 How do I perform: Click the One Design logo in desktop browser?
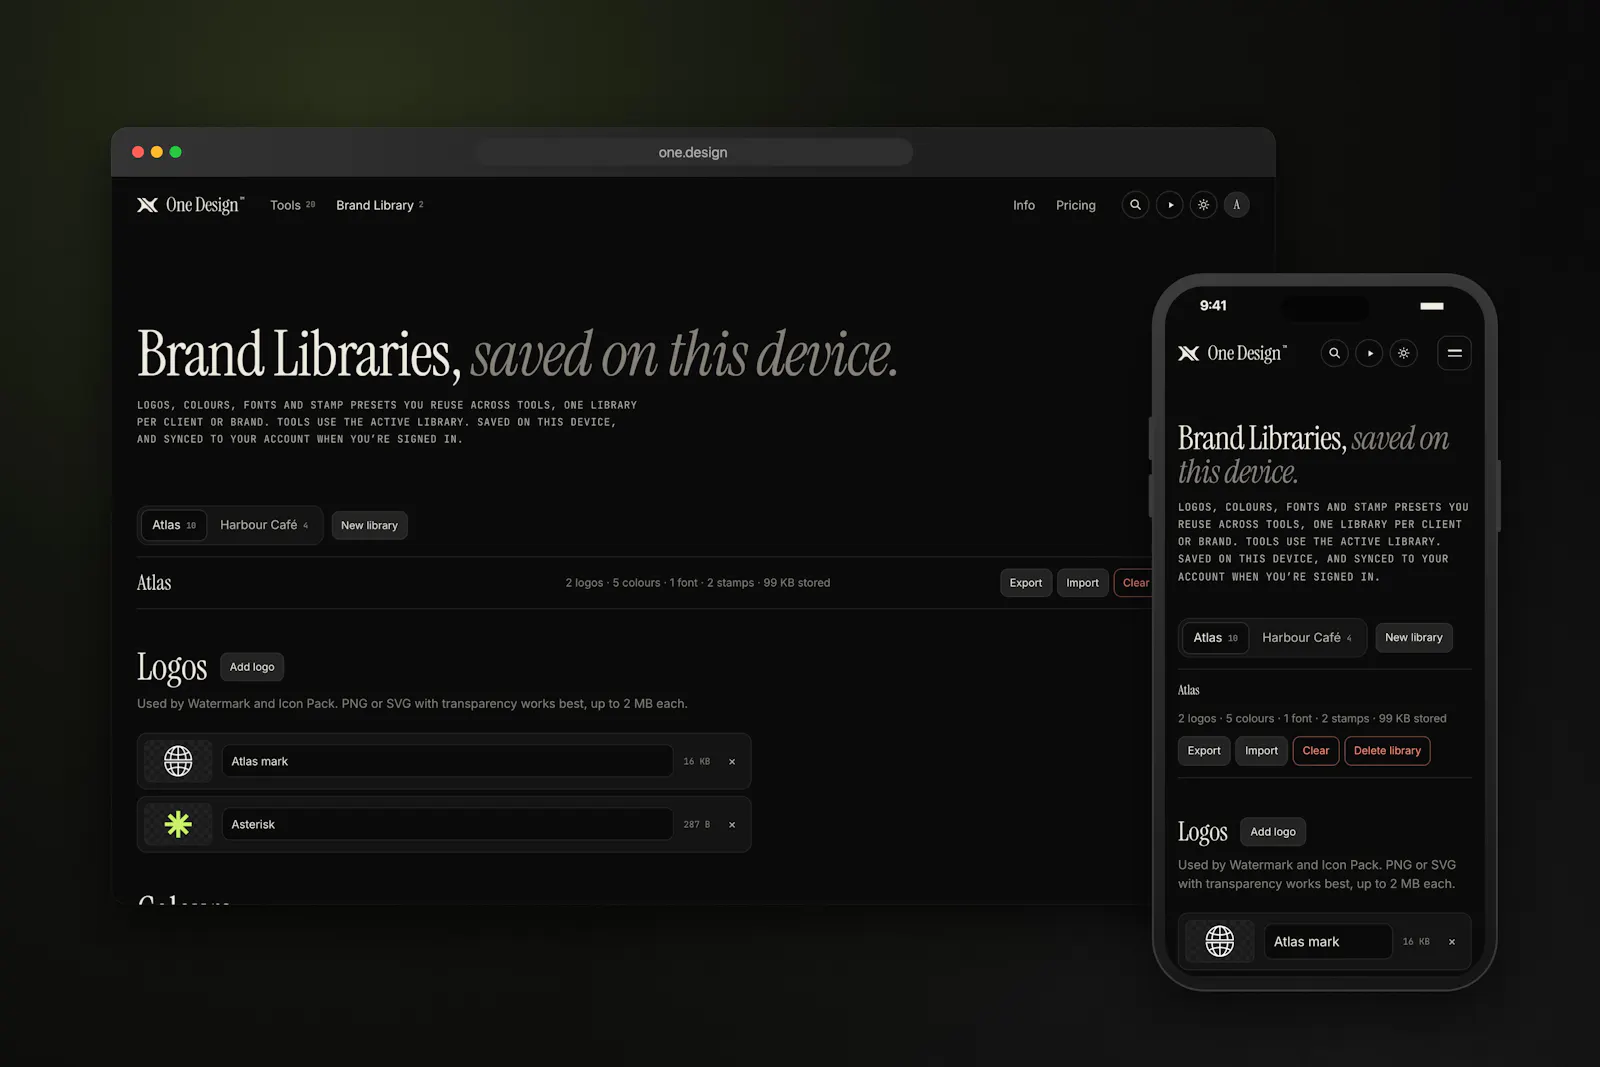(x=190, y=205)
